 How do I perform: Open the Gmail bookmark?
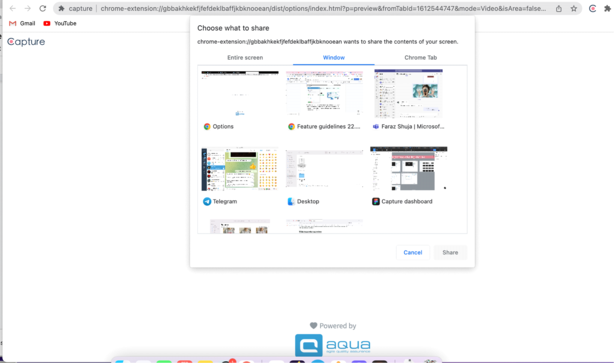pos(22,23)
